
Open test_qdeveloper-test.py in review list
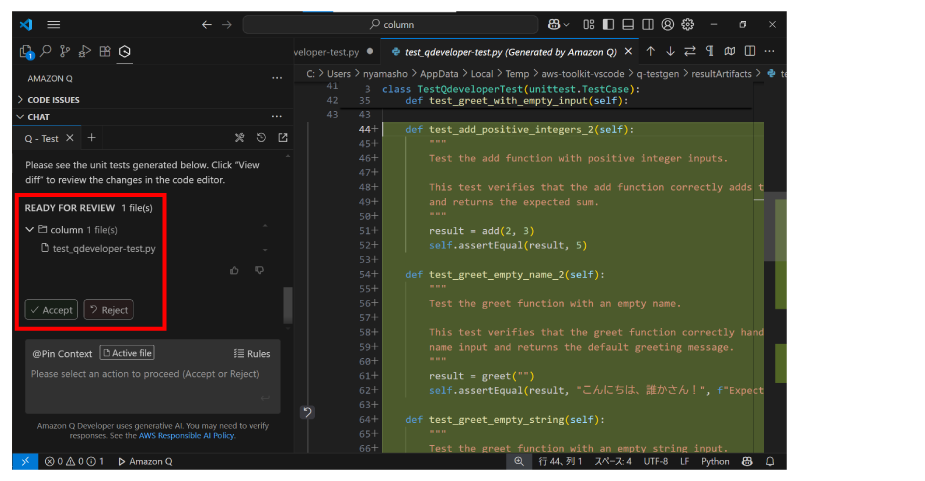(99, 248)
